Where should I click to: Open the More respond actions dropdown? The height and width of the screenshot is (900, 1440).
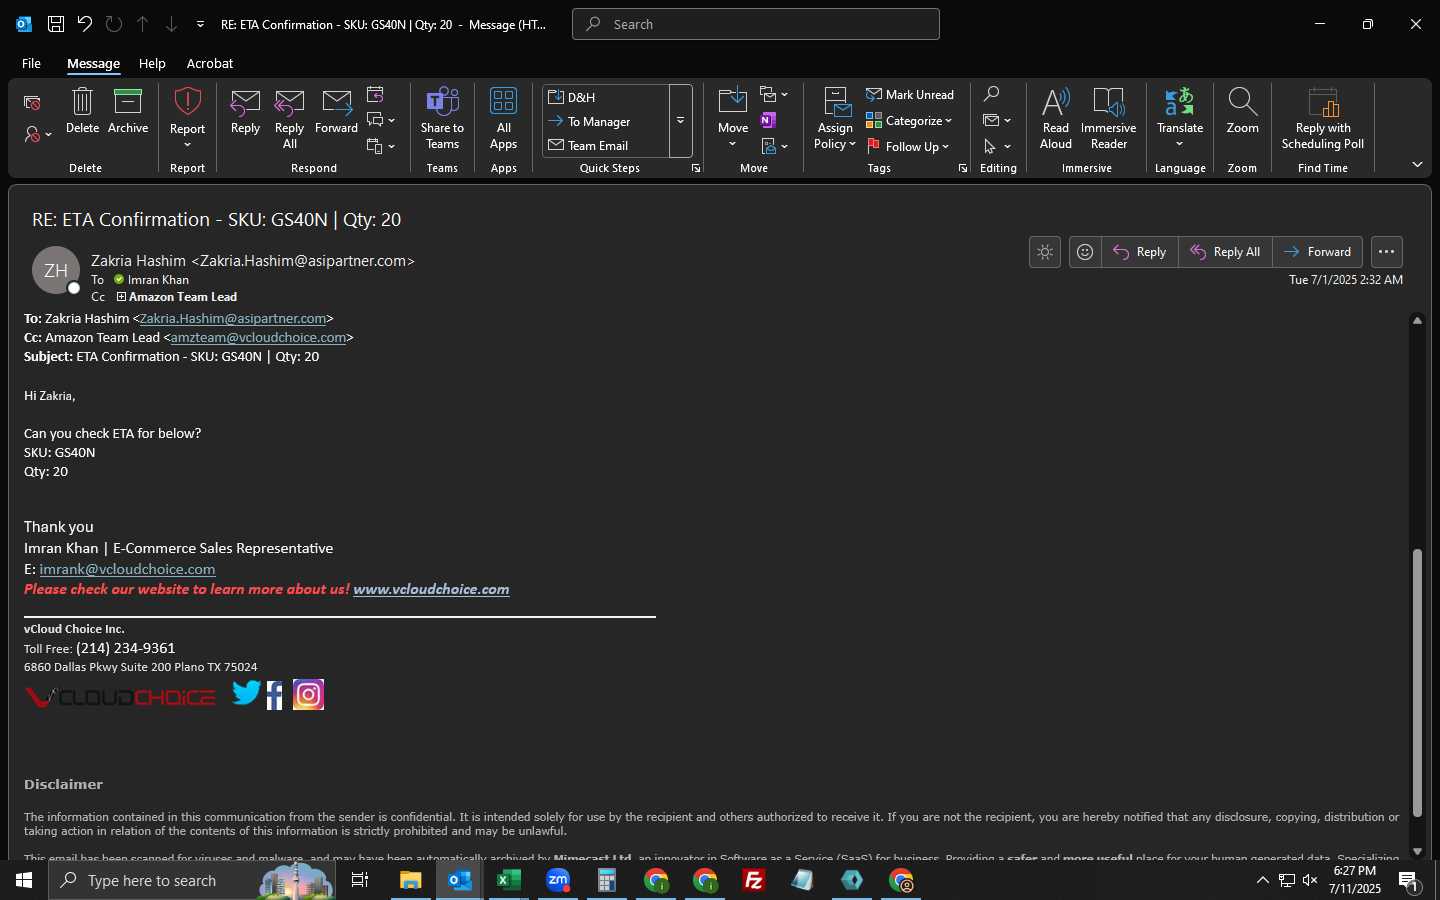pos(381,146)
